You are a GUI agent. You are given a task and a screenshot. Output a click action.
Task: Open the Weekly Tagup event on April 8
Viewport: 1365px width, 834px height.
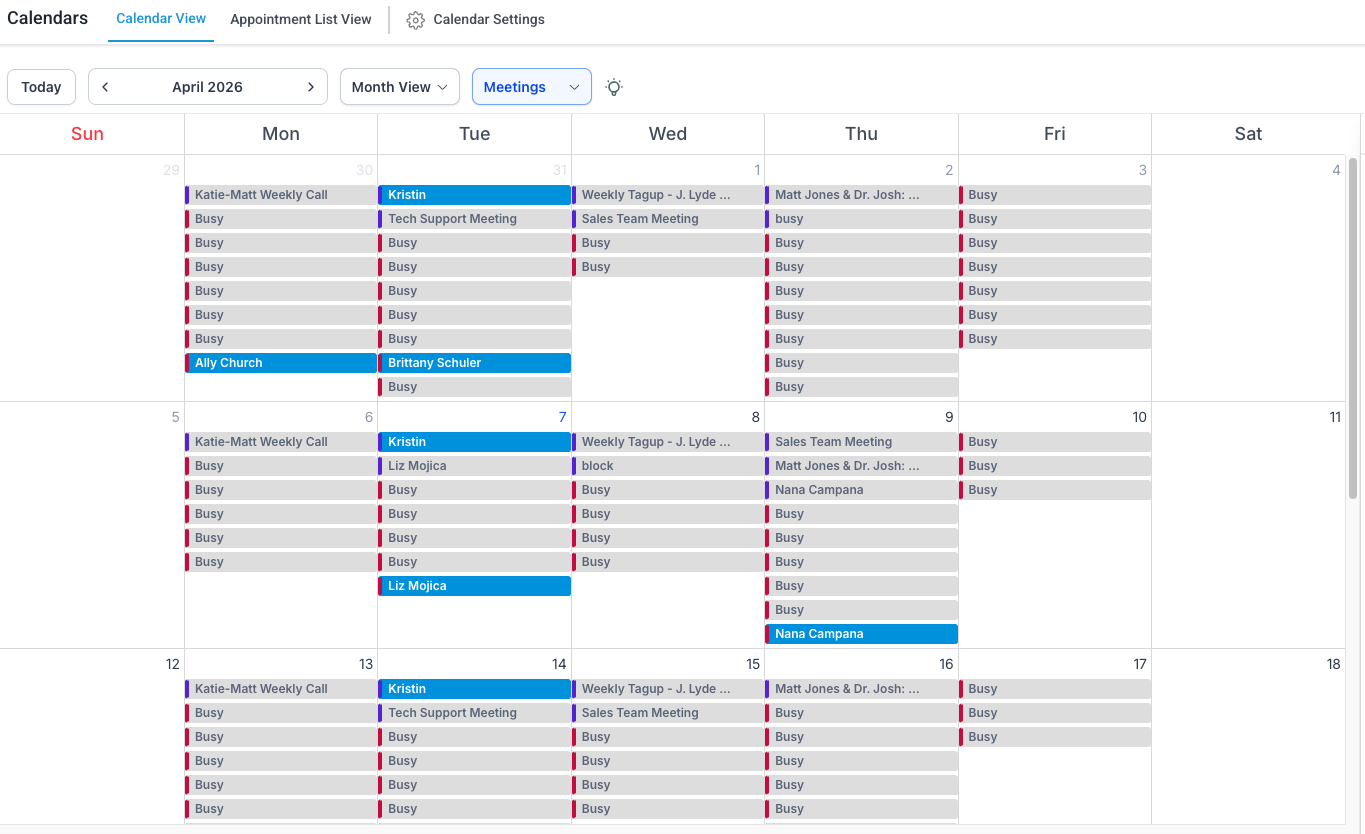point(667,441)
